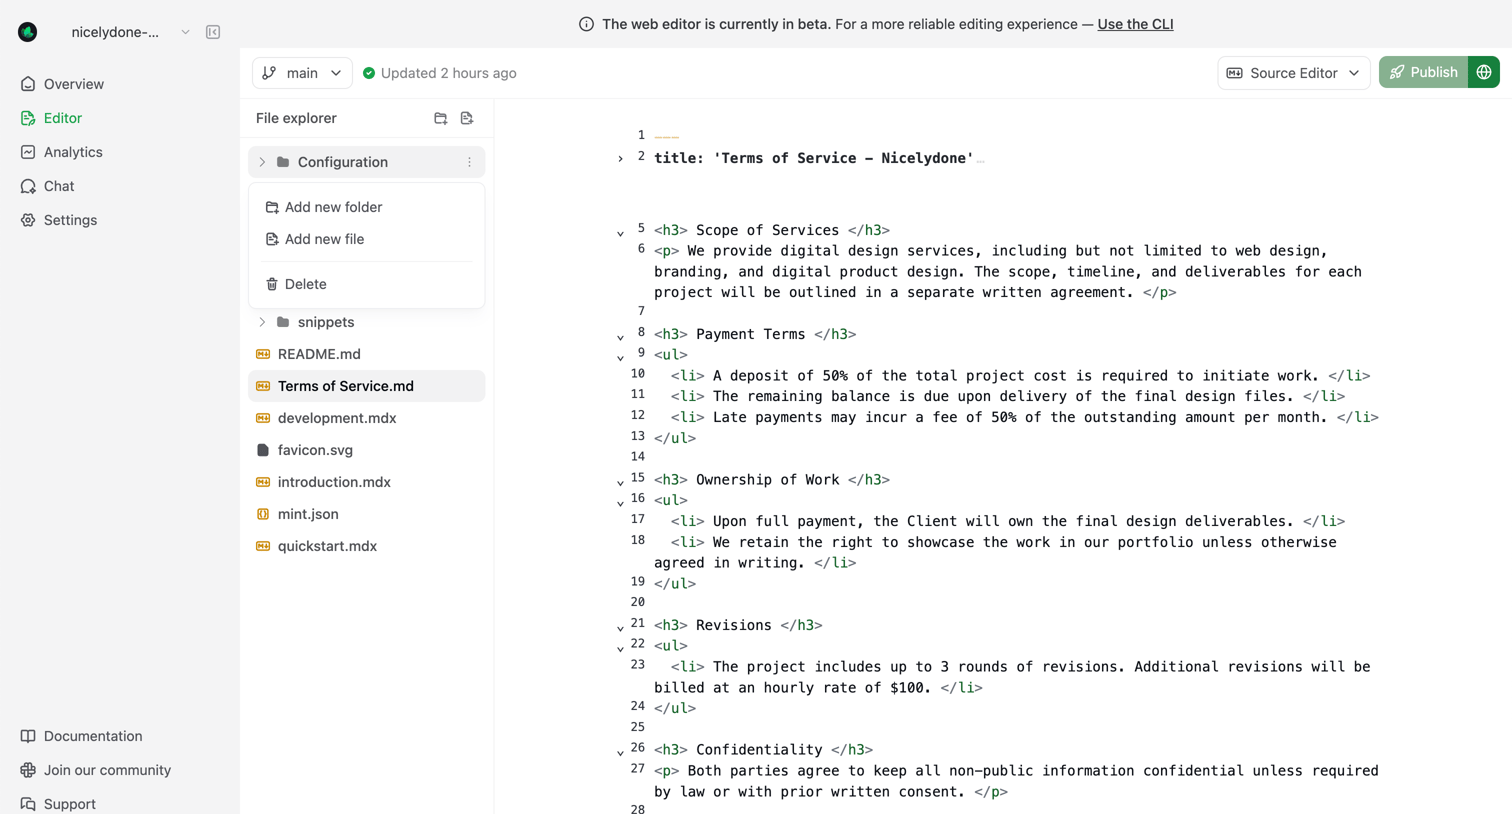Collapse the ul fold at line 9
Image resolution: width=1512 pixels, height=814 pixels.
coord(620,357)
